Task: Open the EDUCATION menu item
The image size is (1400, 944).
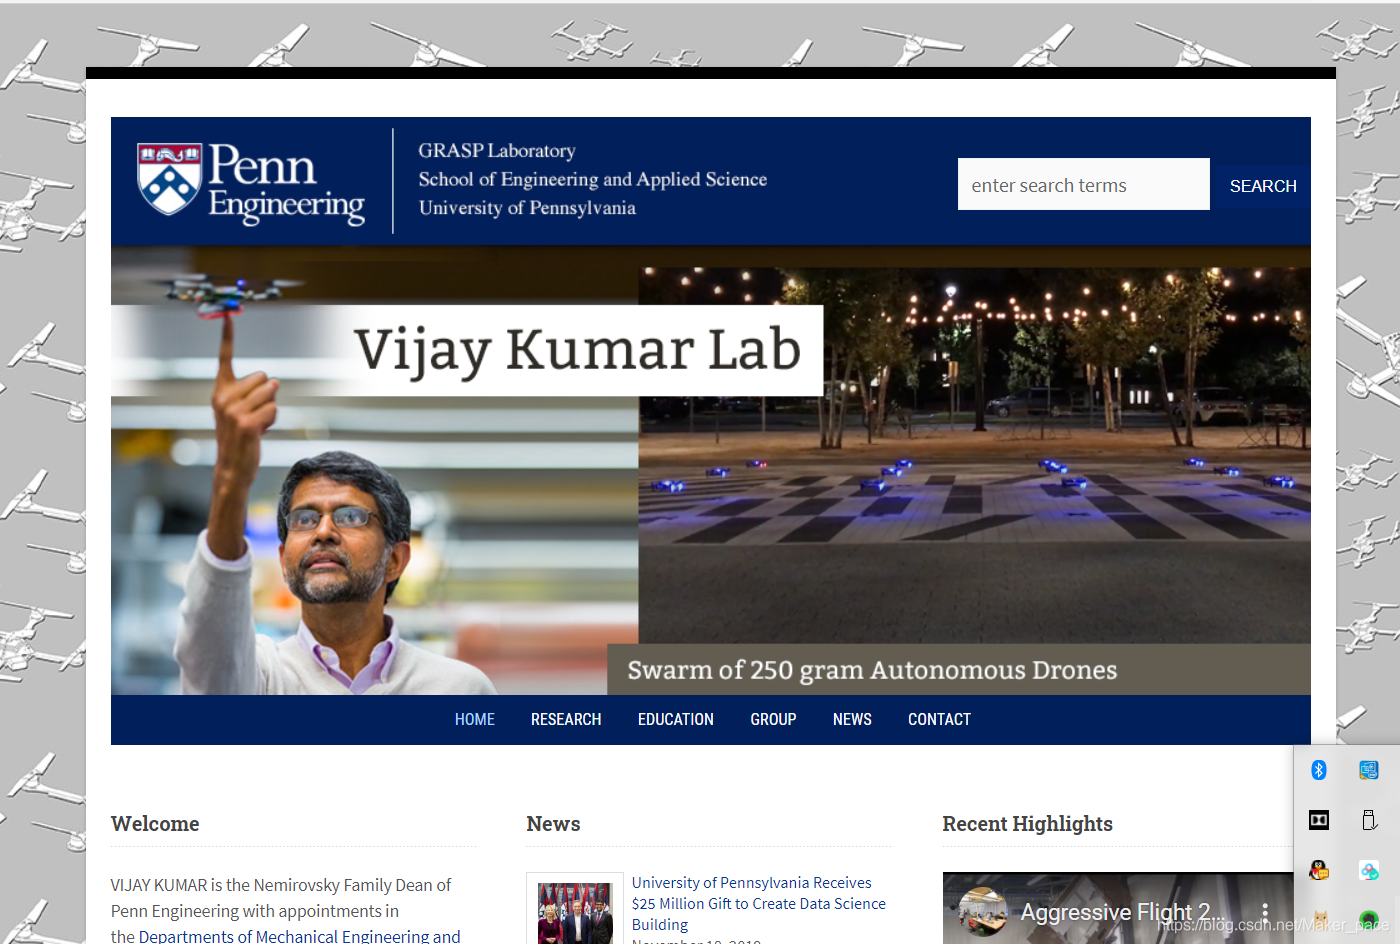Action: pyautogui.click(x=676, y=719)
